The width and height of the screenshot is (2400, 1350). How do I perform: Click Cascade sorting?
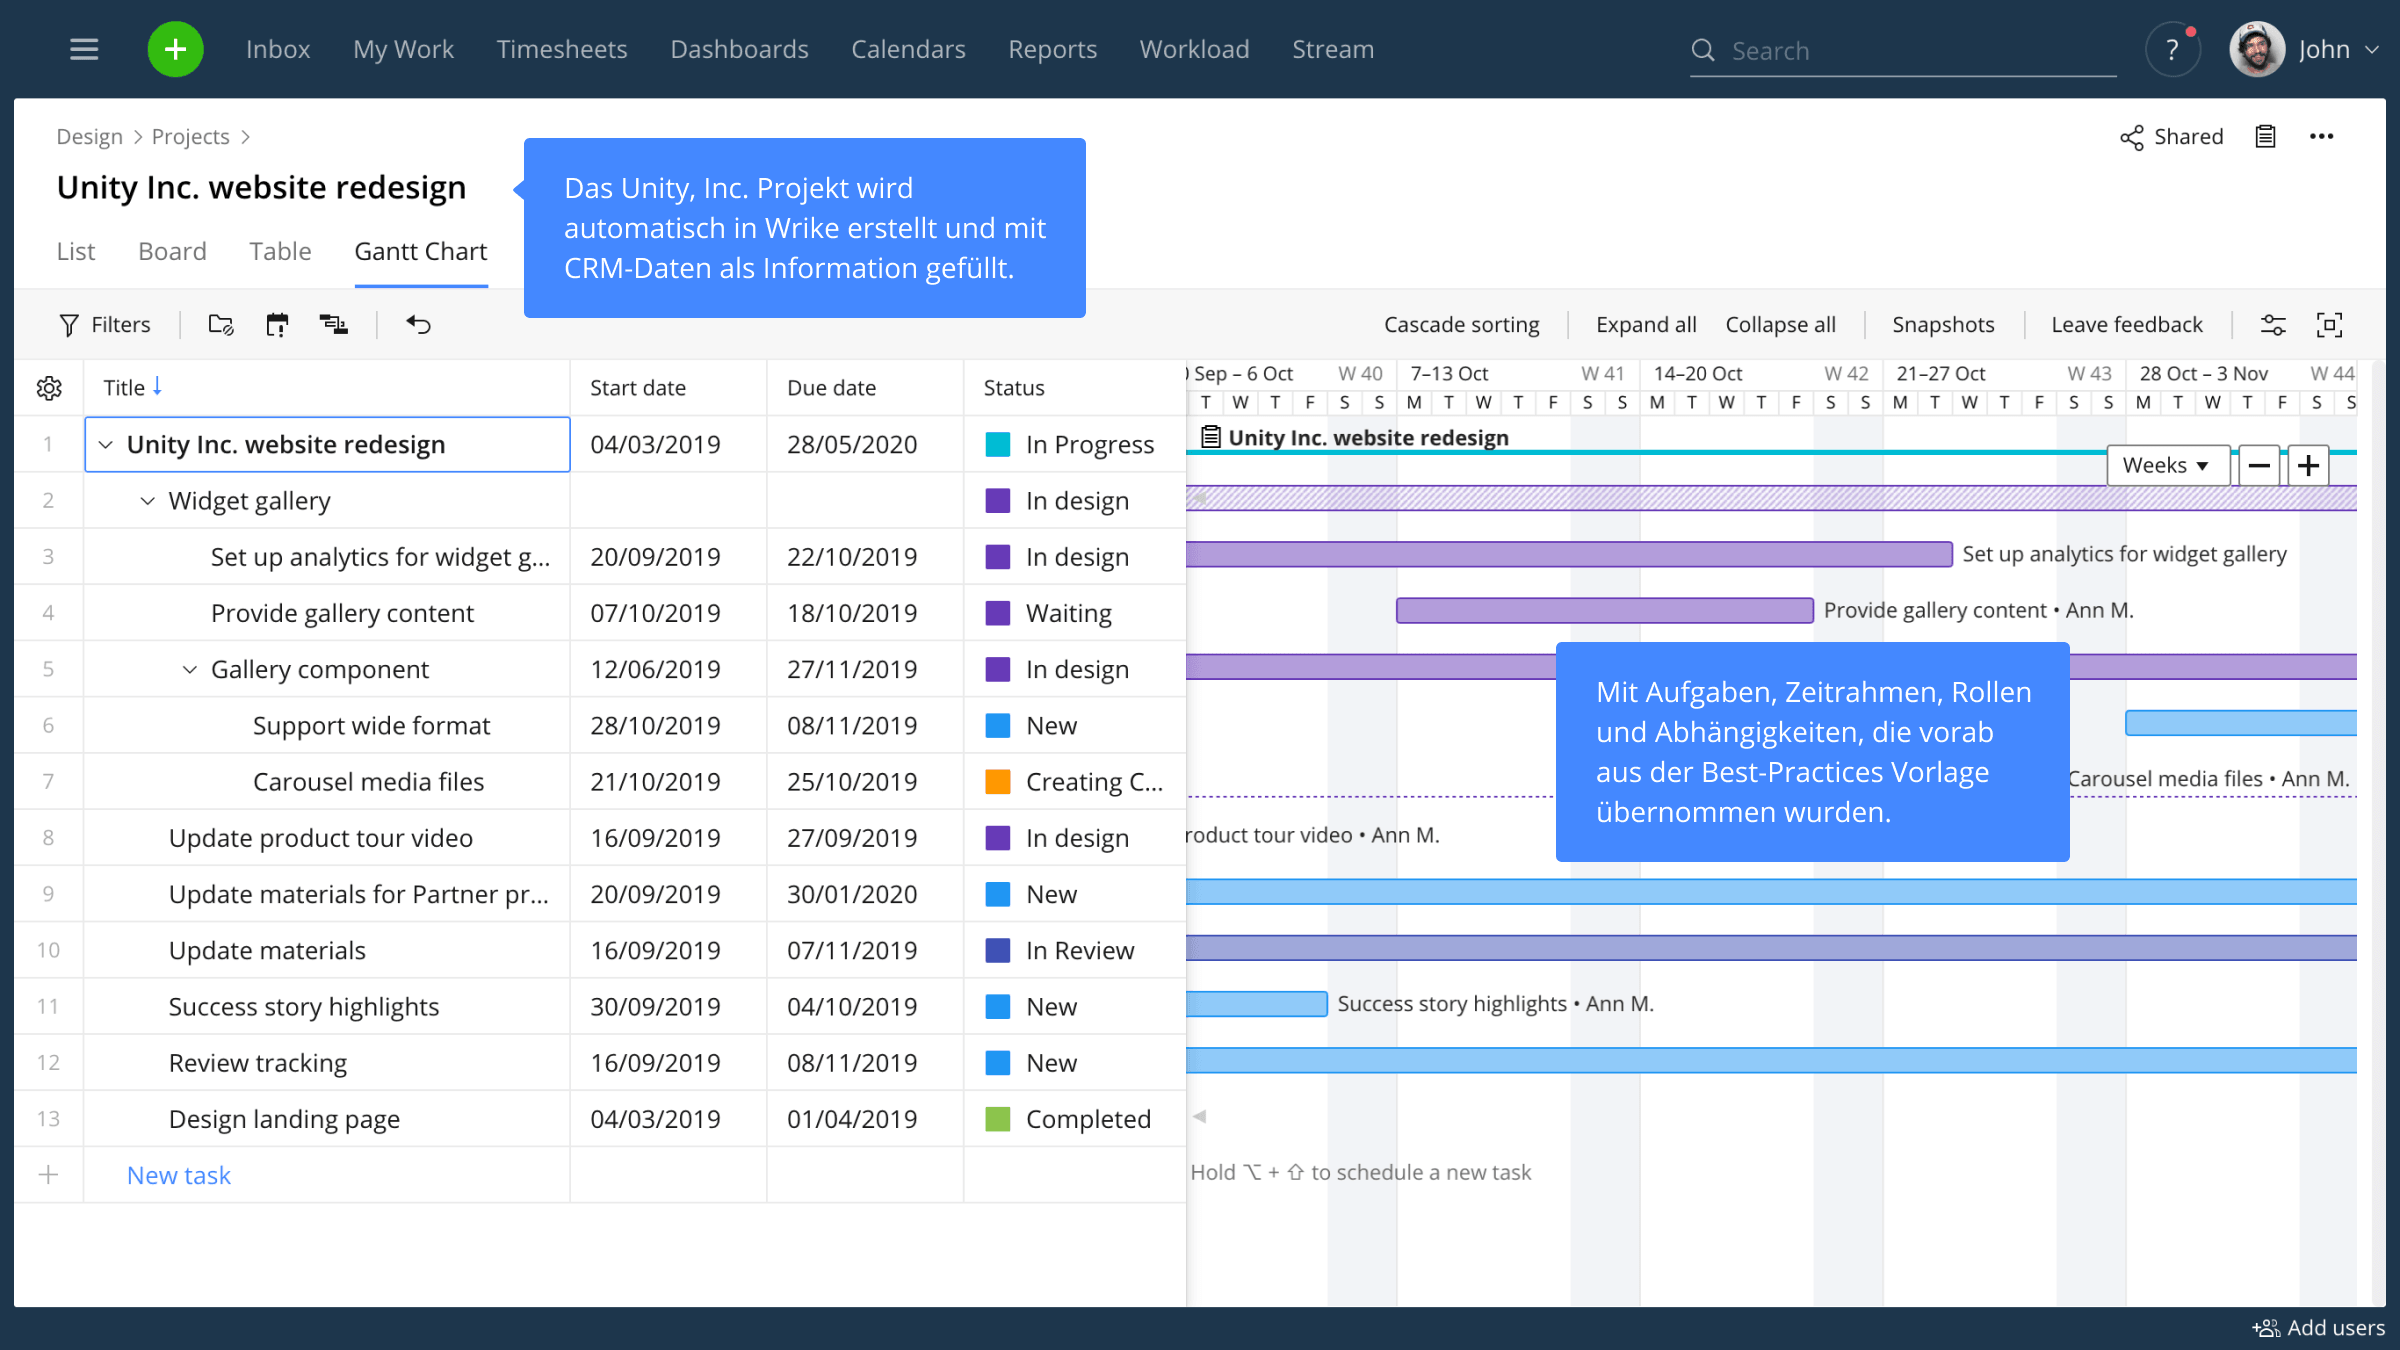click(1461, 324)
